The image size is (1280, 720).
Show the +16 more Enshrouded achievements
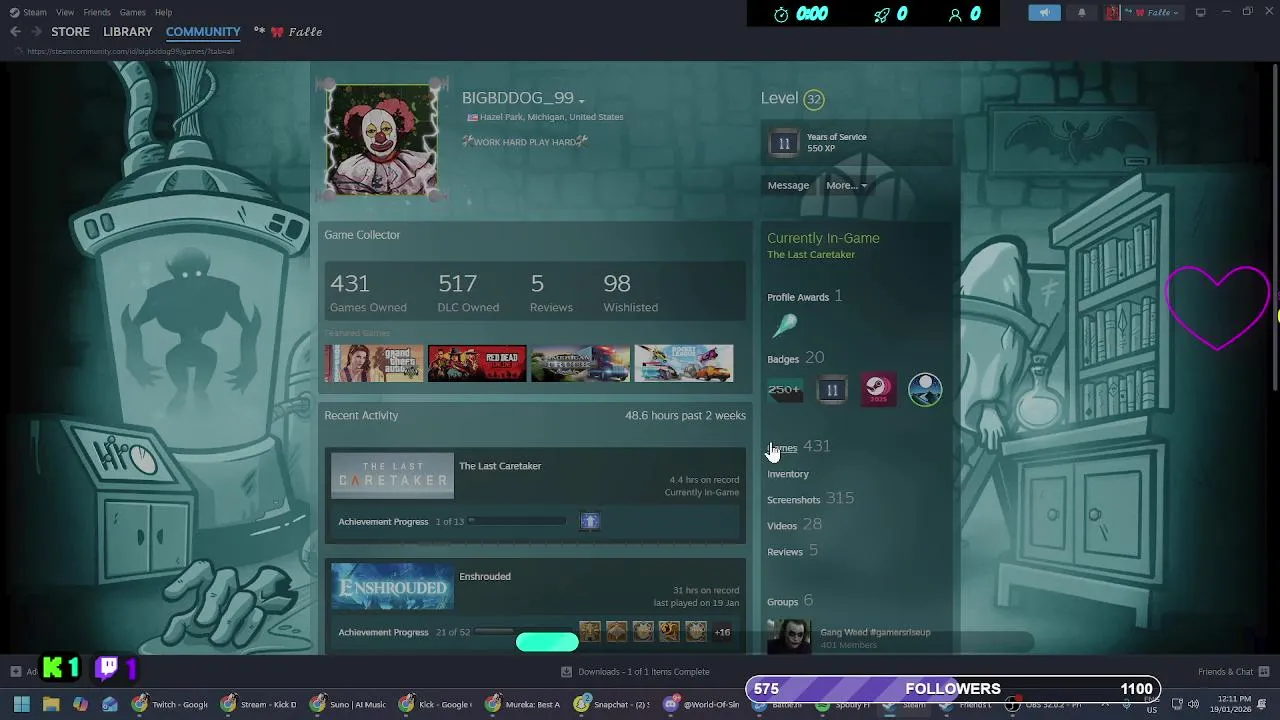point(722,632)
